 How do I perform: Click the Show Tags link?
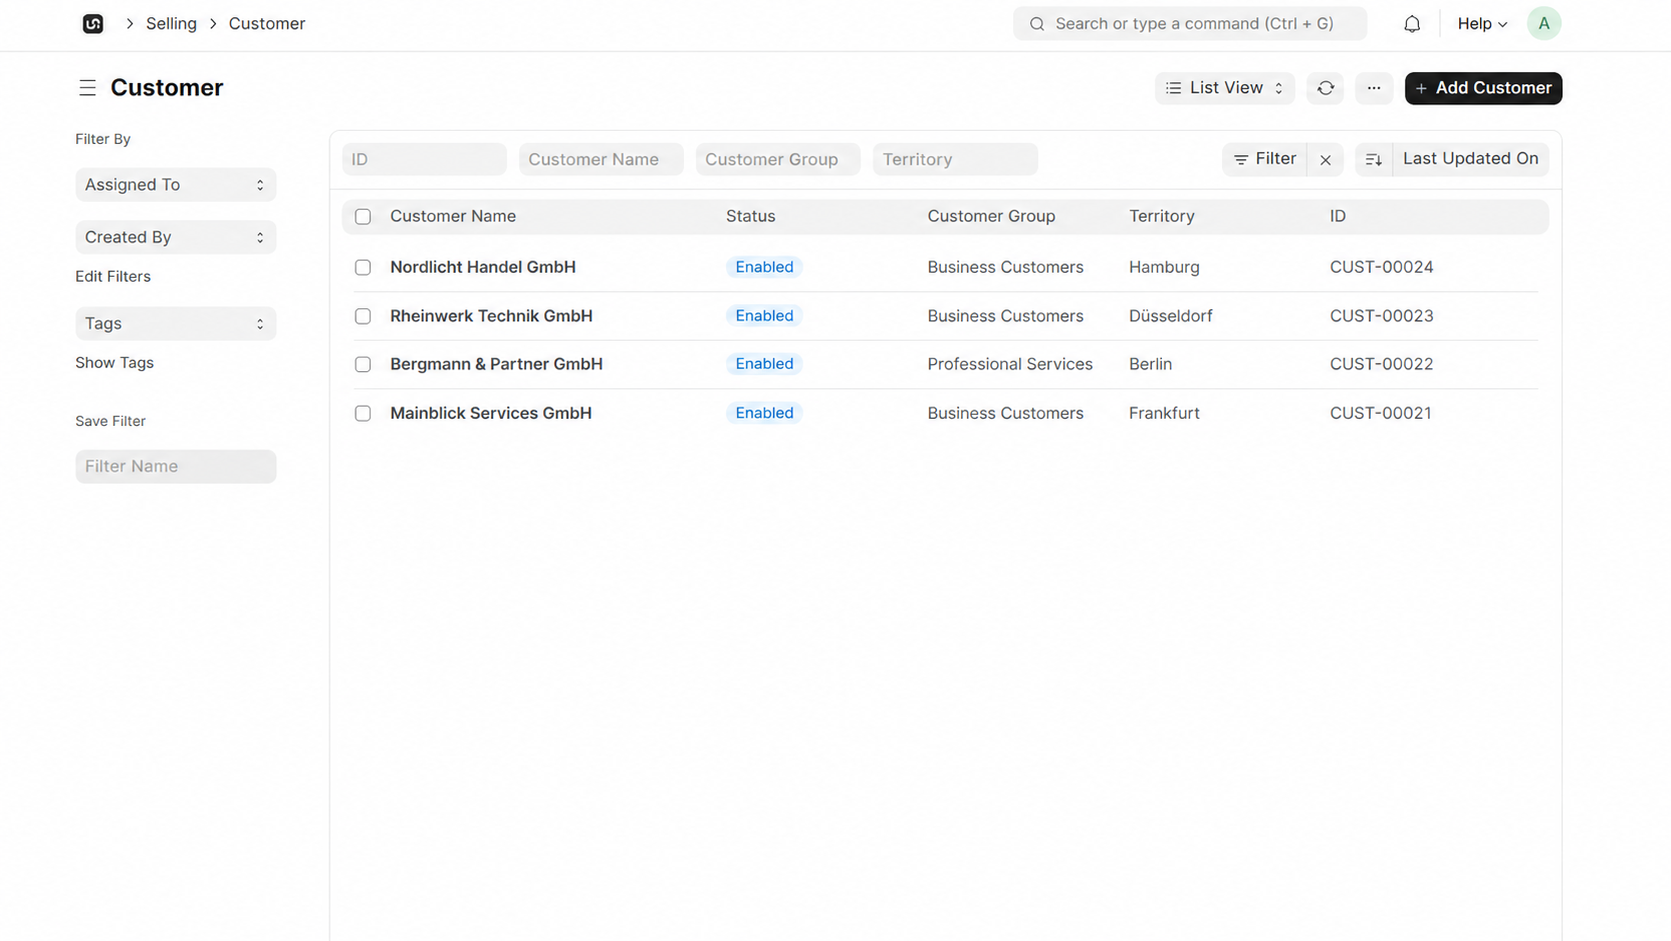pyautogui.click(x=115, y=363)
